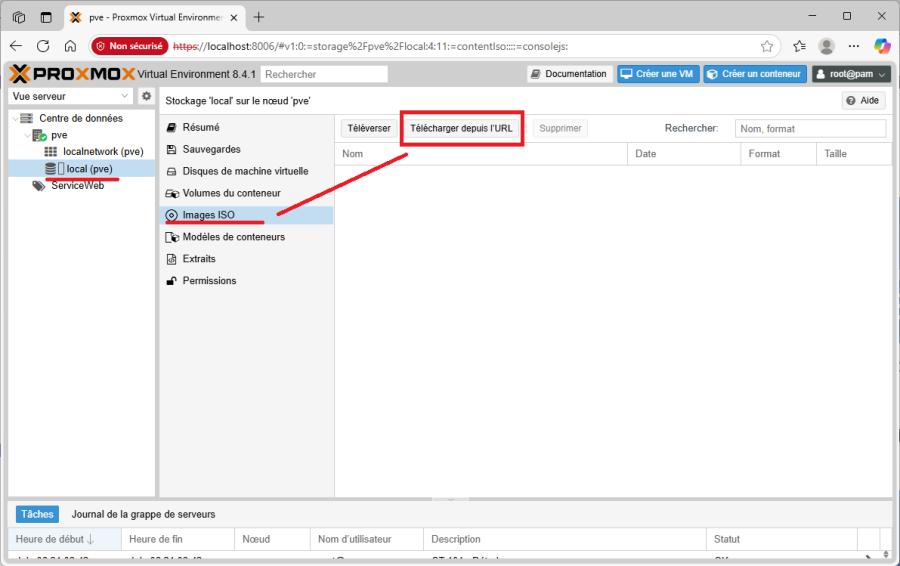900x566 pixels.
Task: Open the Vue serveur view dropdown
Action: point(71,96)
